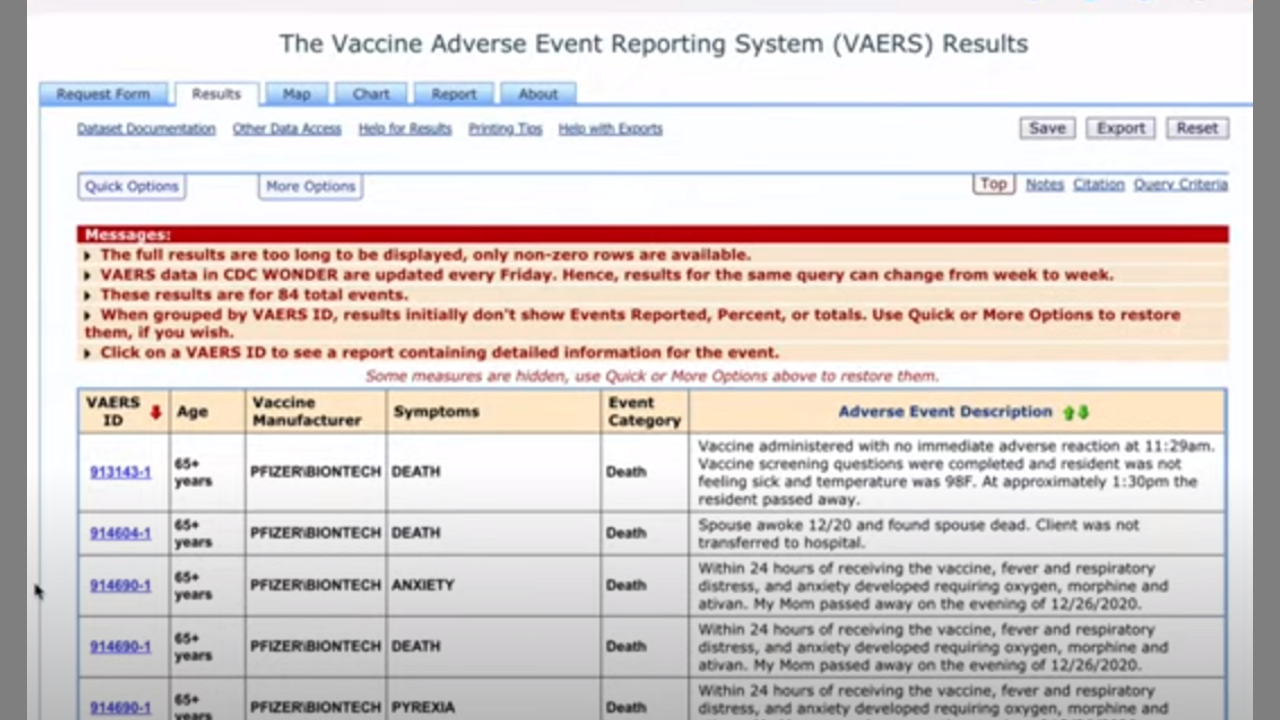The image size is (1280, 720).
Task: Click green down arrow for Adverse Event Description
Action: tap(1083, 412)
